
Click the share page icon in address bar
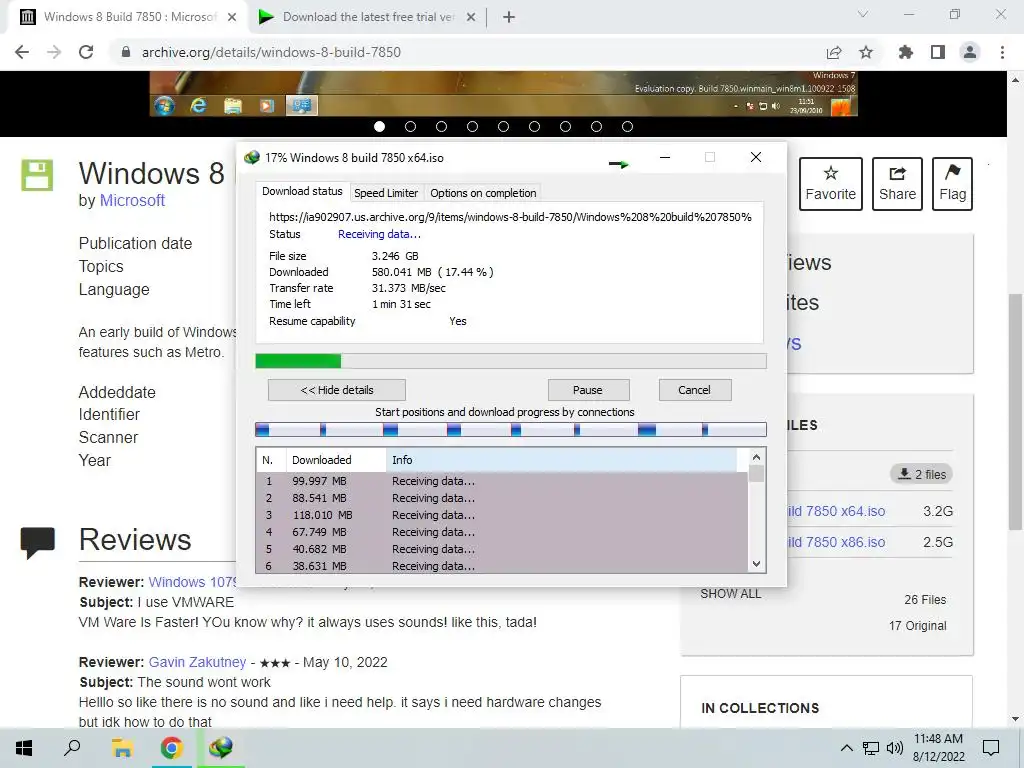(834, 52)
